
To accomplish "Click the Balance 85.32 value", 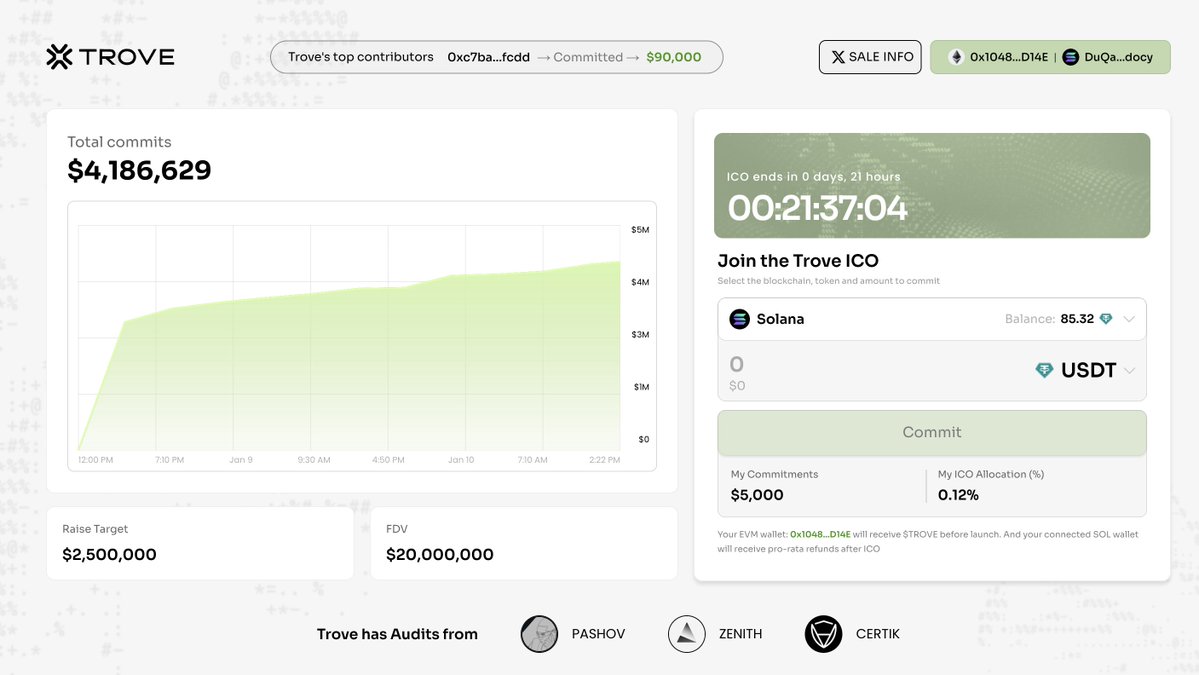I will (x=1077, y=319).
